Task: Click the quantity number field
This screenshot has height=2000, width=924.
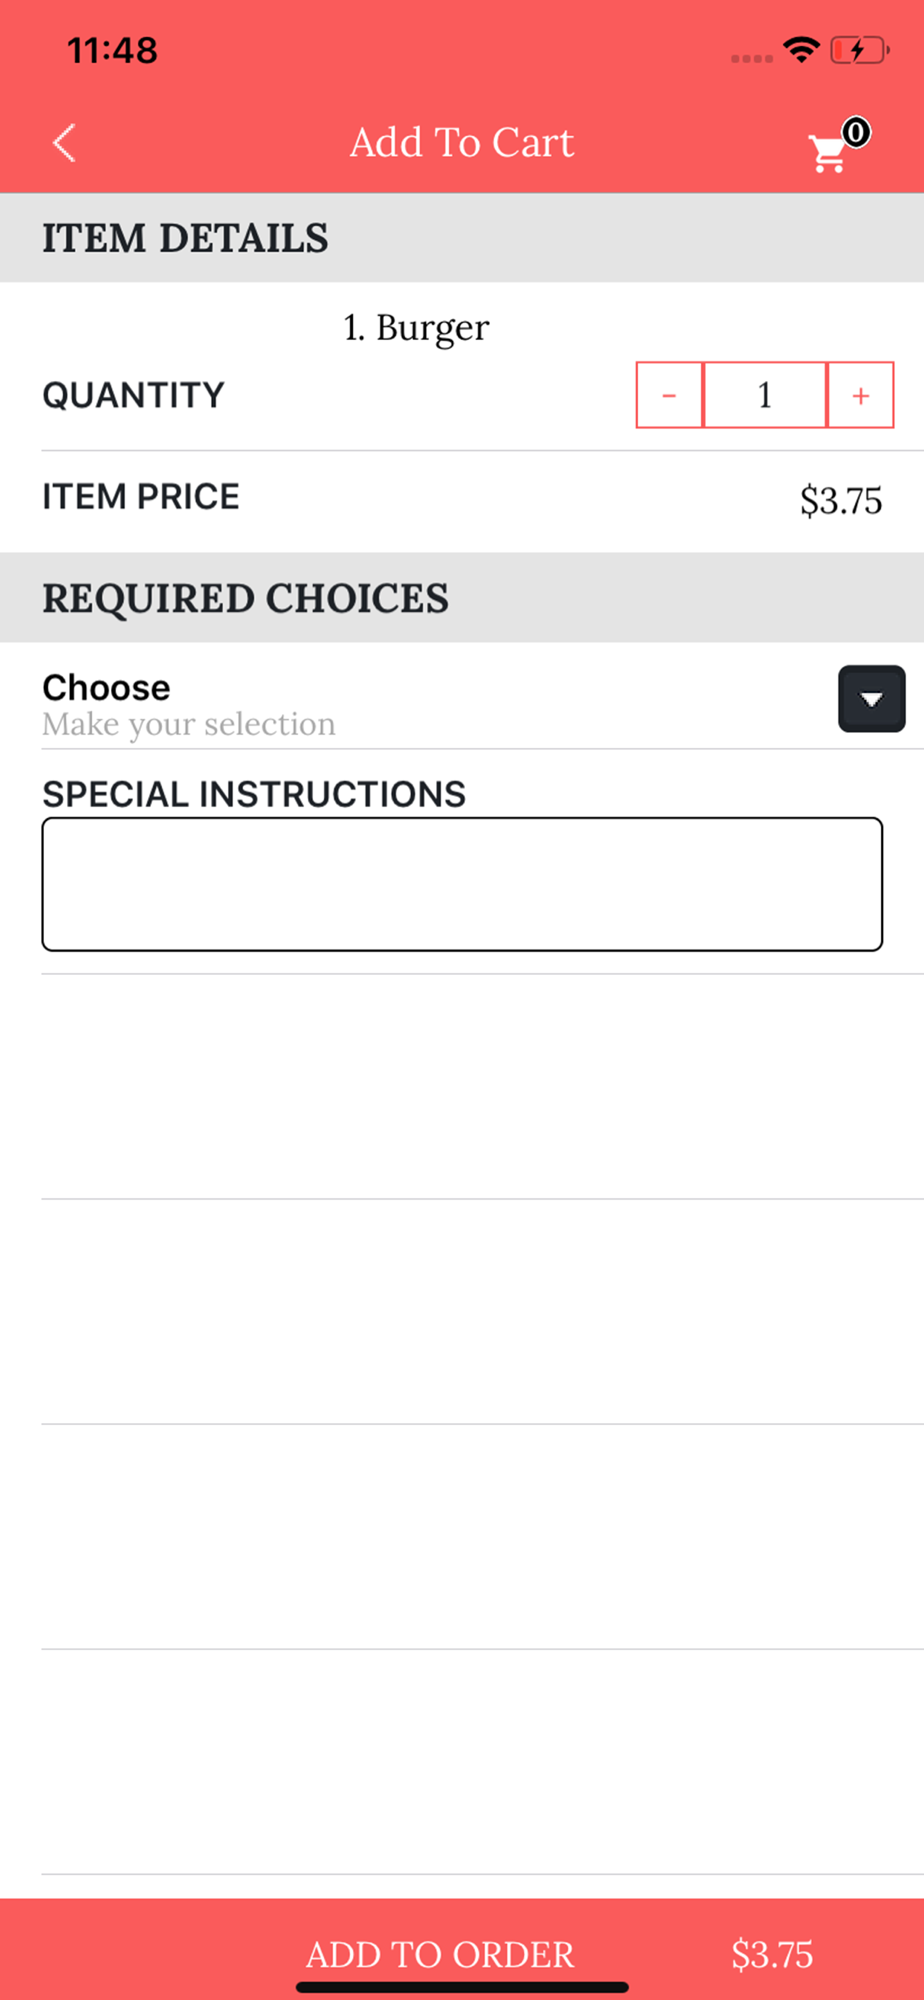Action: [765, 395]
